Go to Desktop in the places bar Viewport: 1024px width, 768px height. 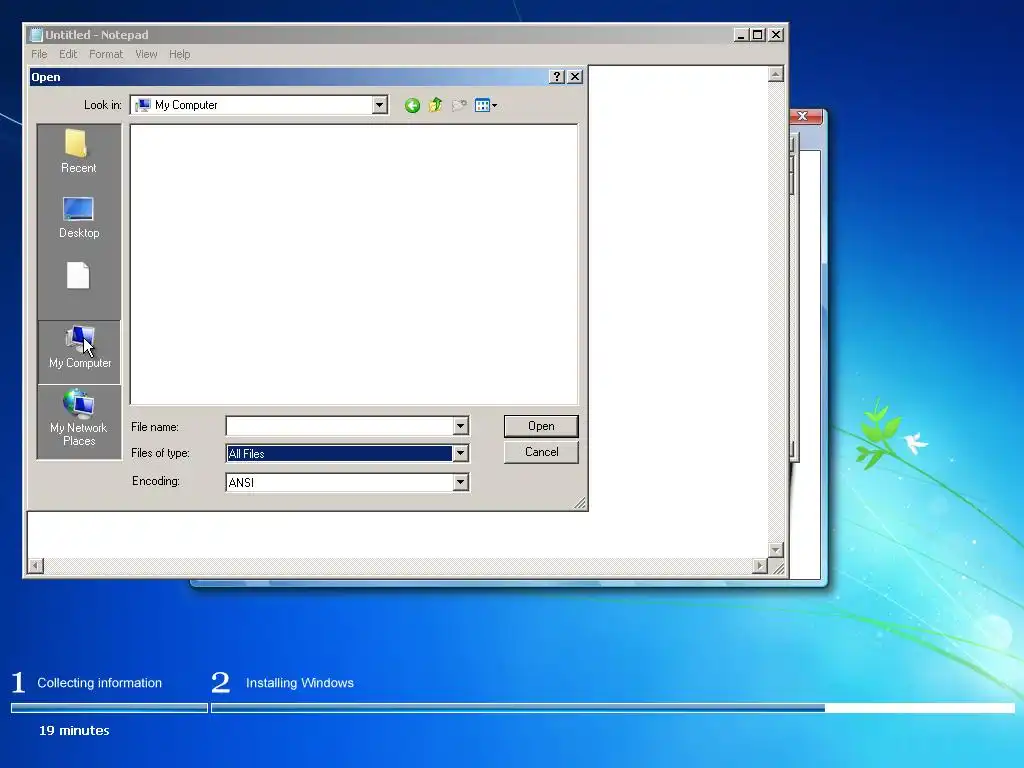pos(78,217)
